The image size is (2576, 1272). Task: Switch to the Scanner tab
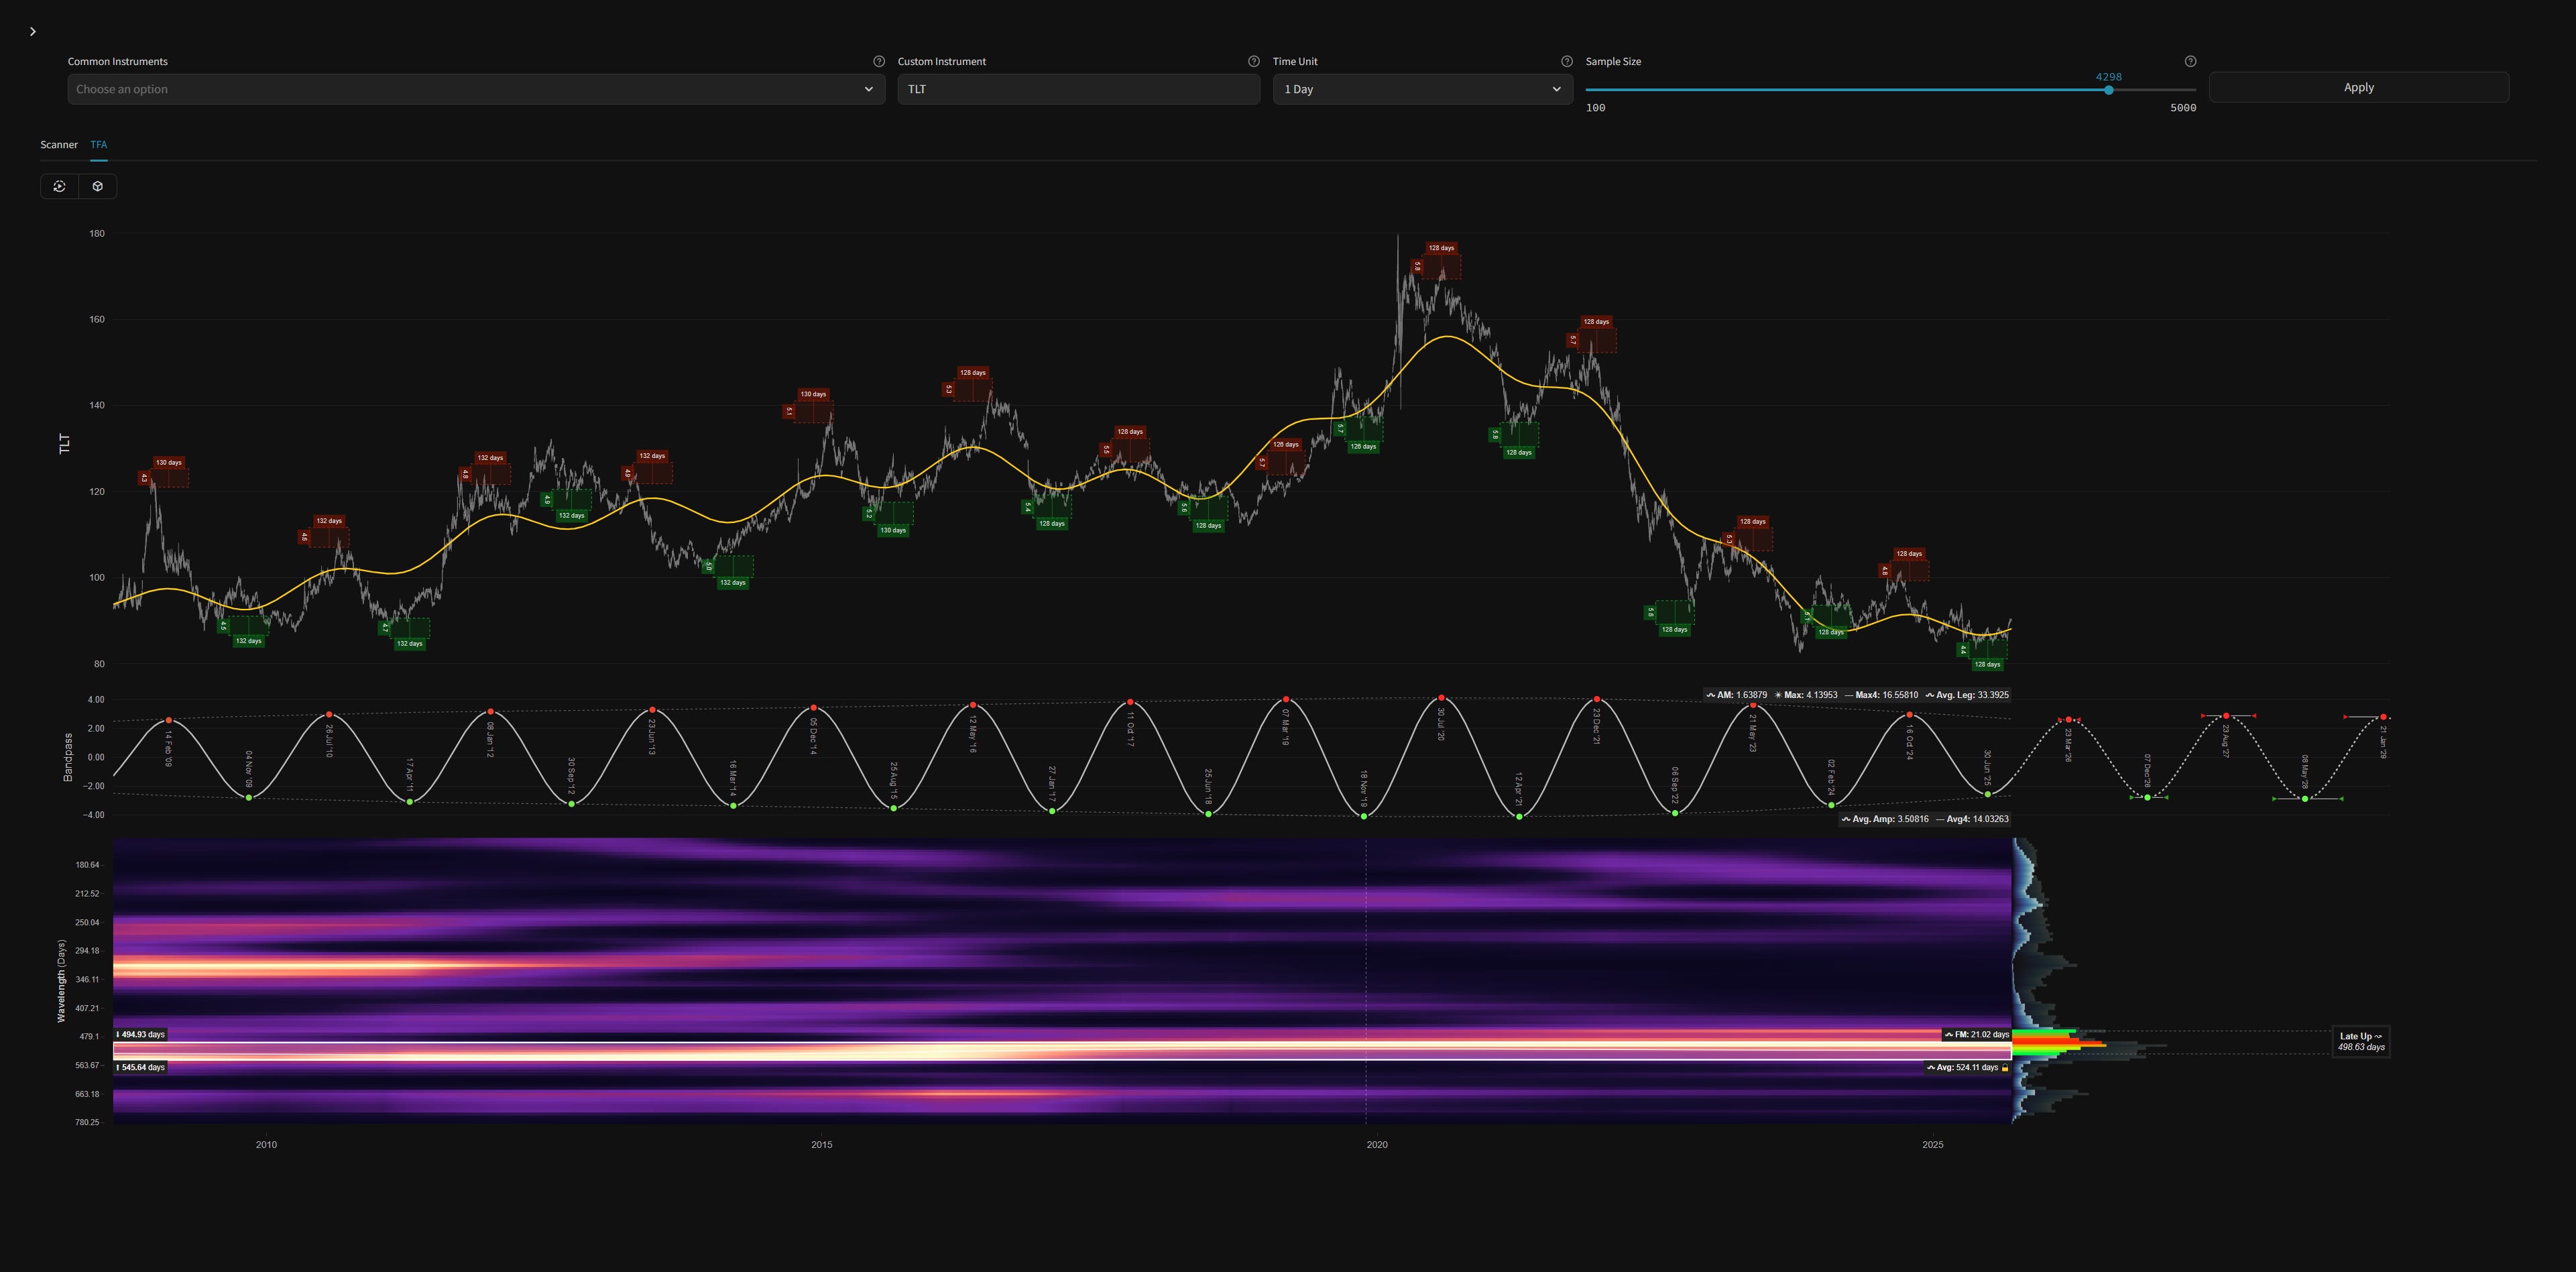click(59, 145)
